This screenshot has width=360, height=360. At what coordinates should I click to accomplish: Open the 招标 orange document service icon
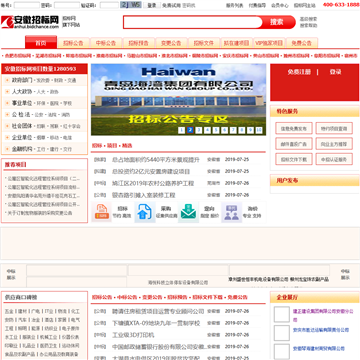tap(101, 212)
